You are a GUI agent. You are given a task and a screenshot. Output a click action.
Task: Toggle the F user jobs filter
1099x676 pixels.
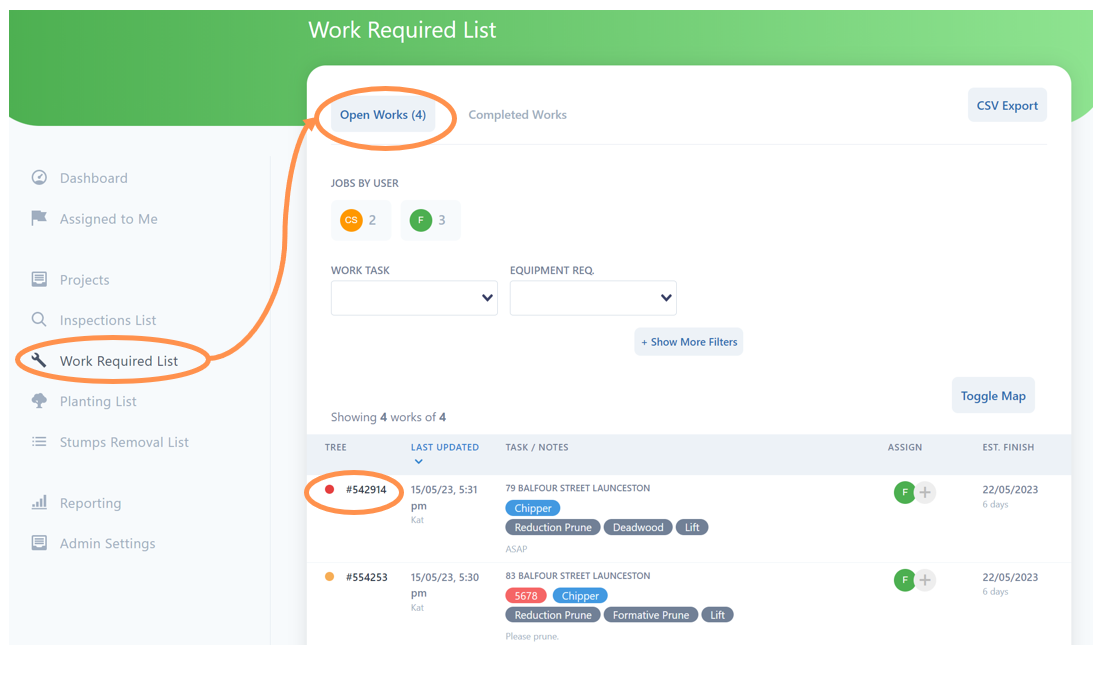430,220
